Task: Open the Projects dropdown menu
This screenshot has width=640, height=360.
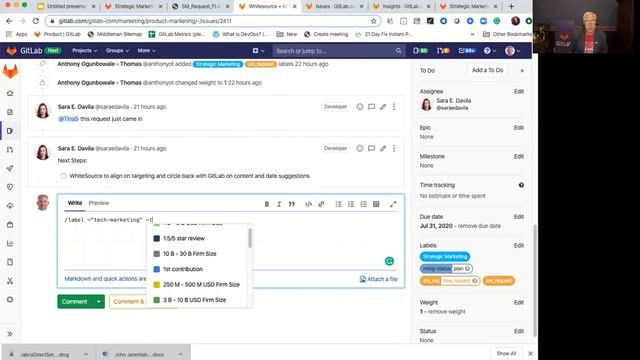Action: coord(84,51)
